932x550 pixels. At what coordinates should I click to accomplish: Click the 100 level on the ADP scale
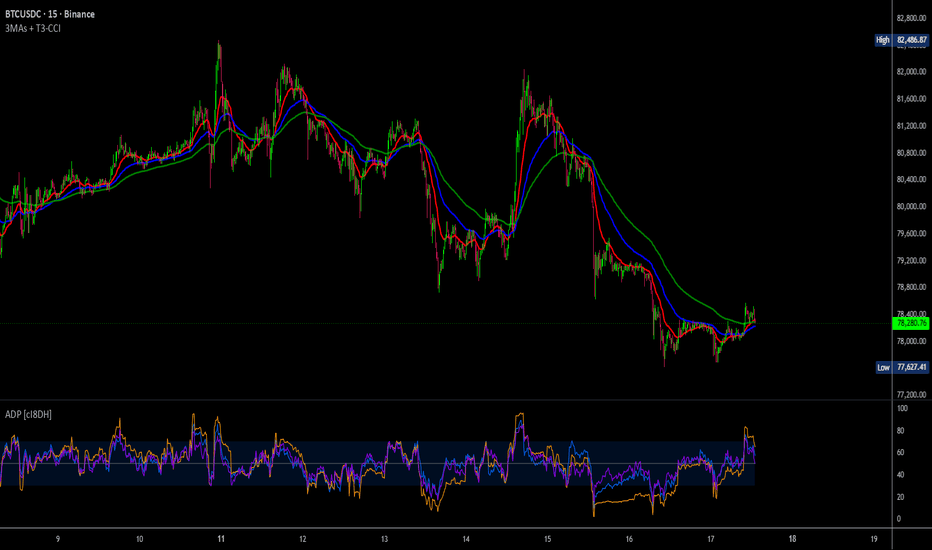902,408
